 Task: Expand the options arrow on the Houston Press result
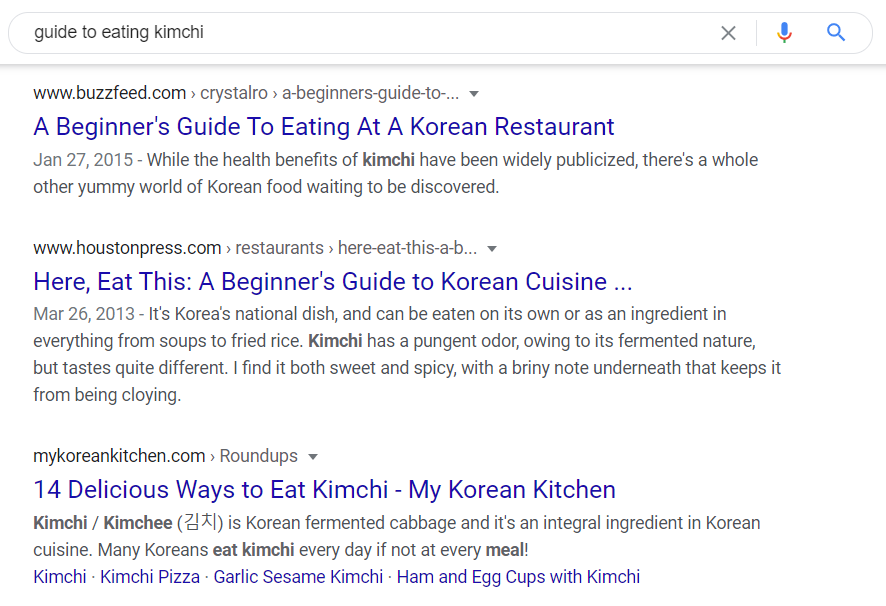pos(492,248)
